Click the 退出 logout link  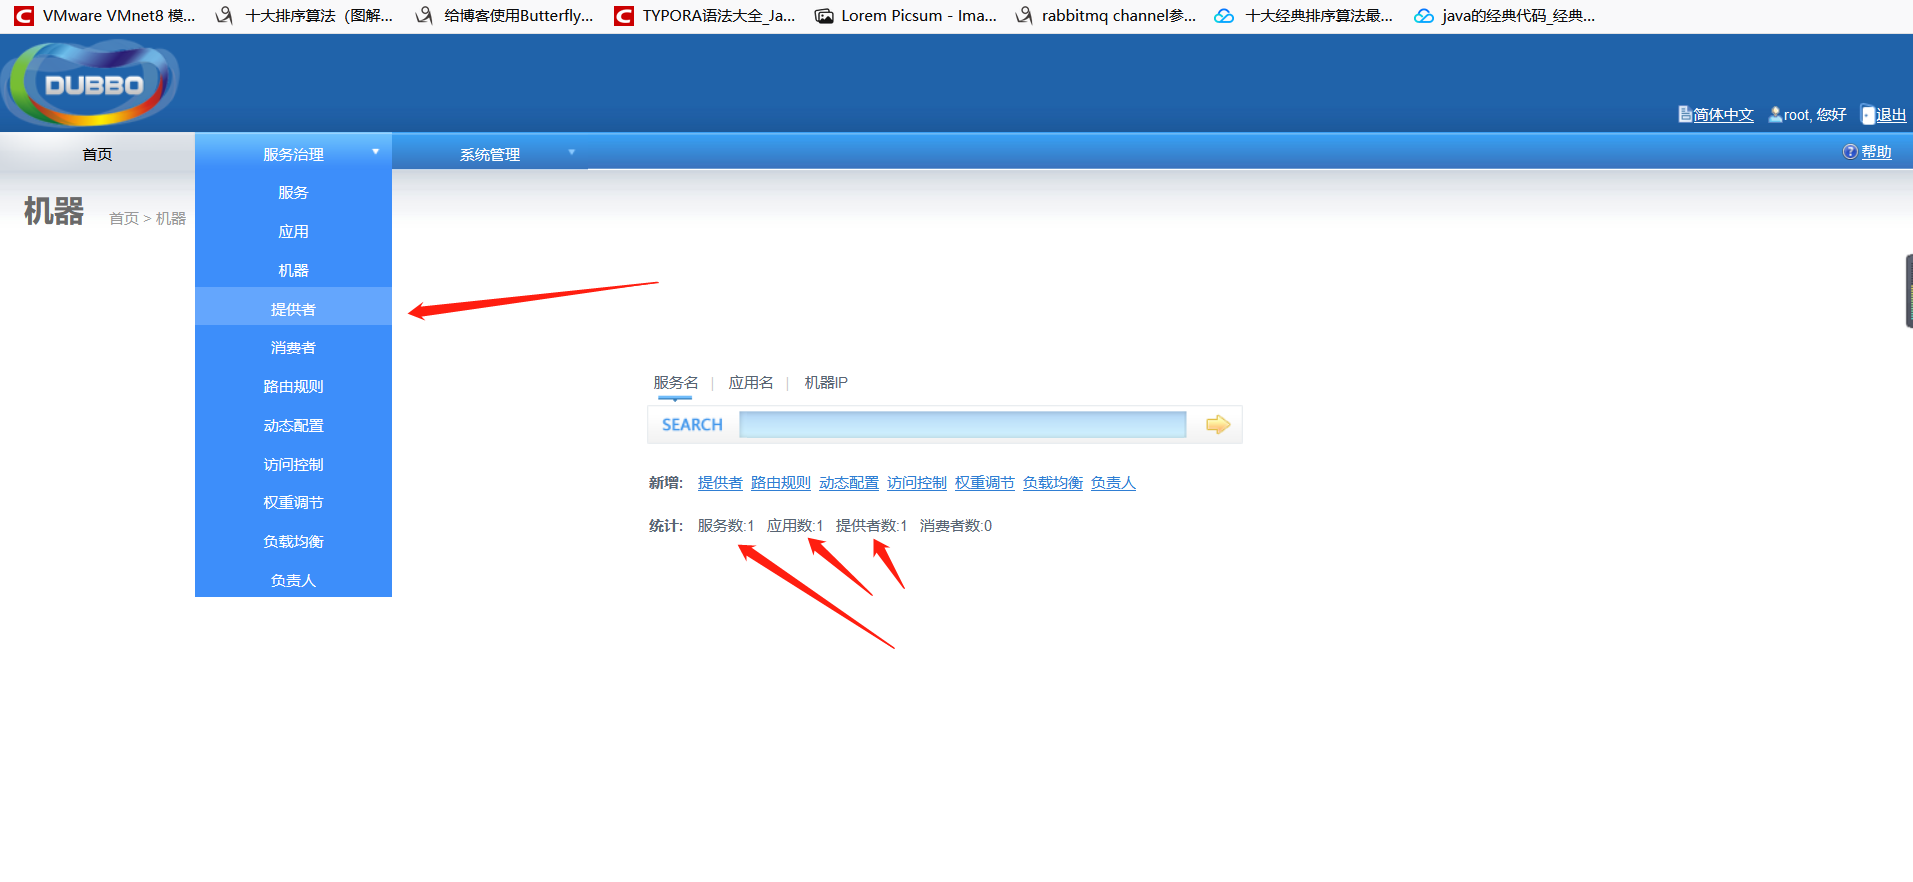click(1891, 115)
